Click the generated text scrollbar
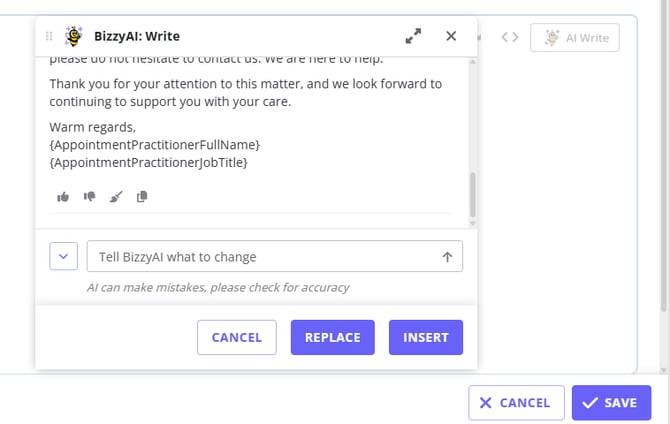This screenshot has height=424, width=670. 472,195
